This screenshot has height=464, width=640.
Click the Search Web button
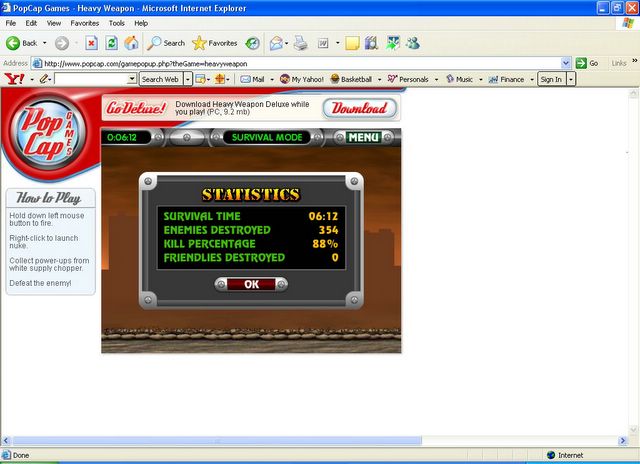tap(161, 79)
